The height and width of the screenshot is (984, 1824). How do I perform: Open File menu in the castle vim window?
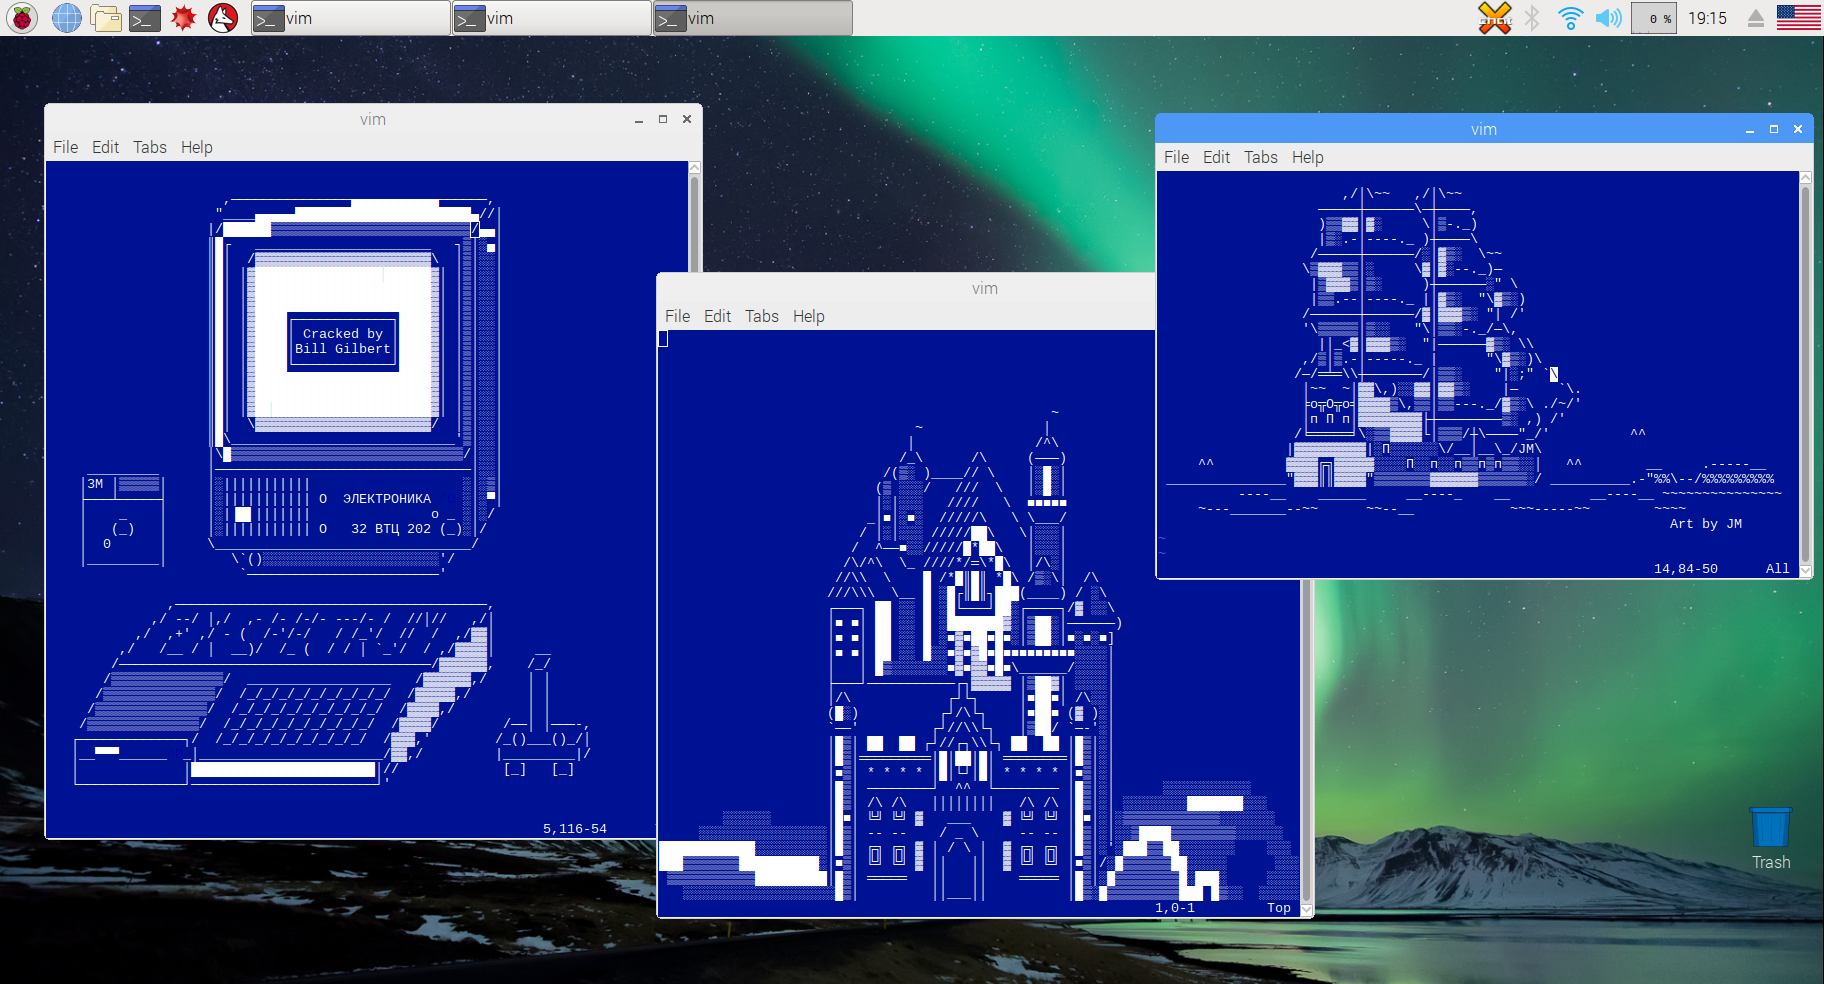click(x=677, y=316)
